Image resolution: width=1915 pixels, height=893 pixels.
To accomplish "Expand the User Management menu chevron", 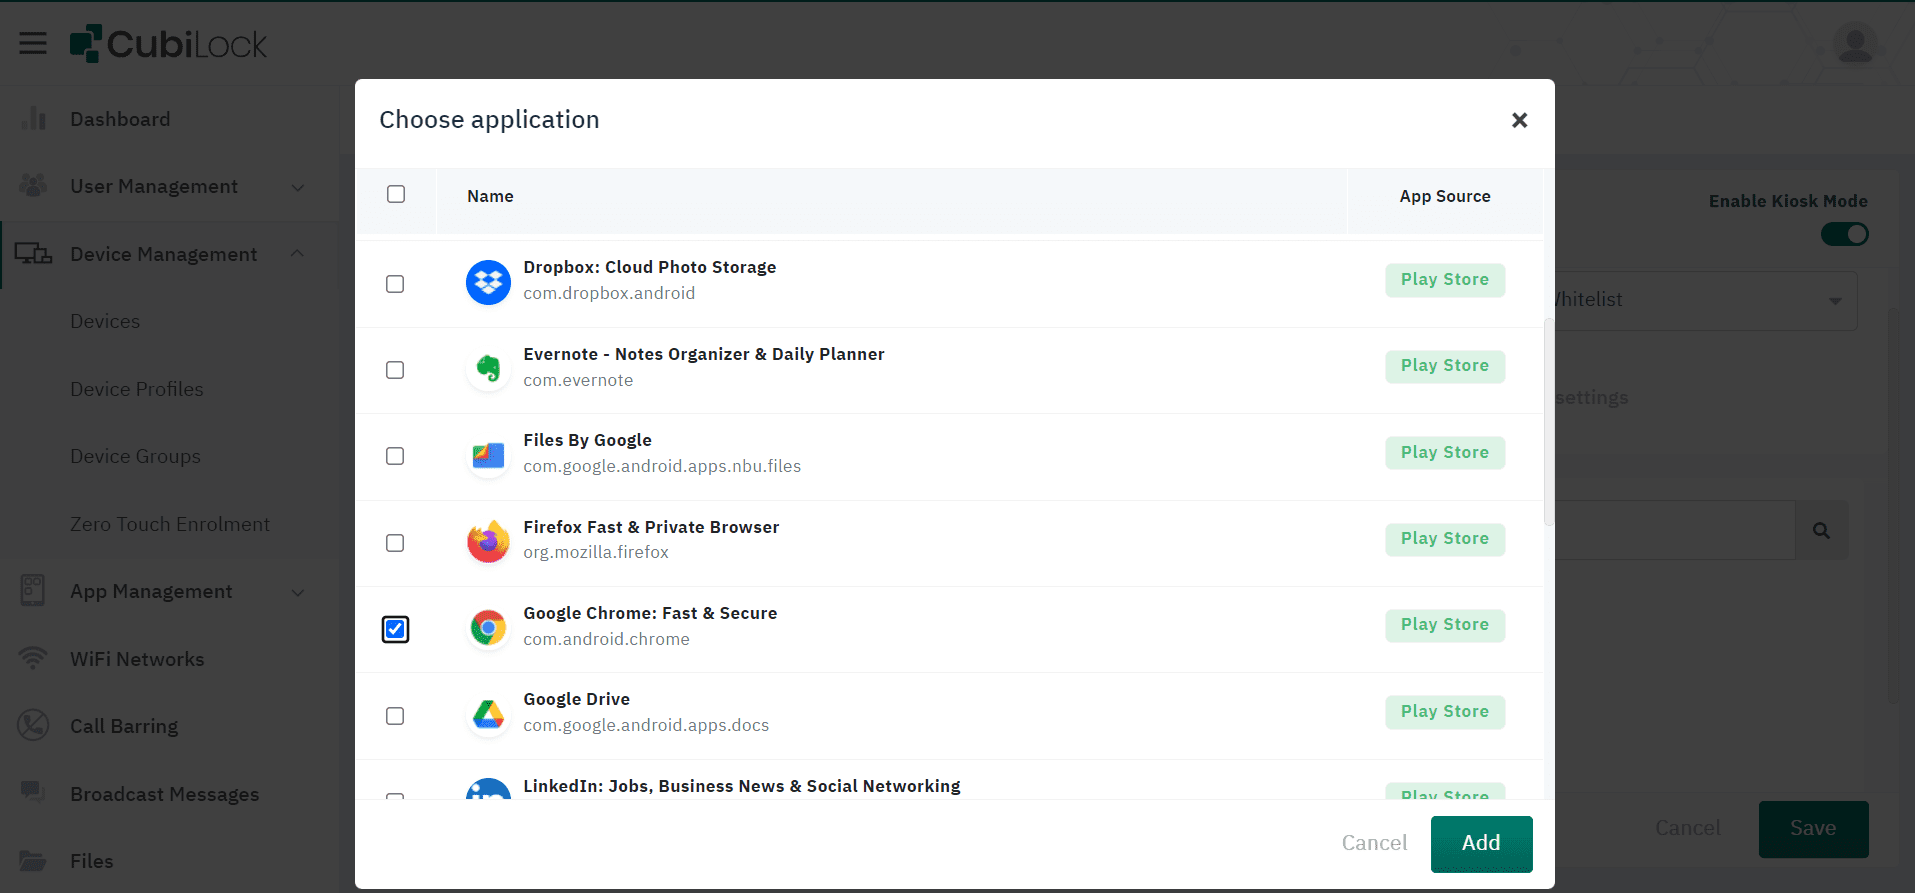I will coord(298,187).
